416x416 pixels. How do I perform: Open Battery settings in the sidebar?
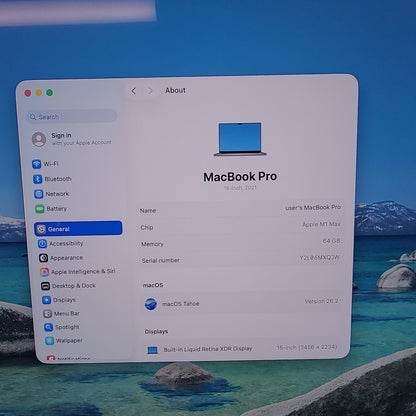click(51, 209)
